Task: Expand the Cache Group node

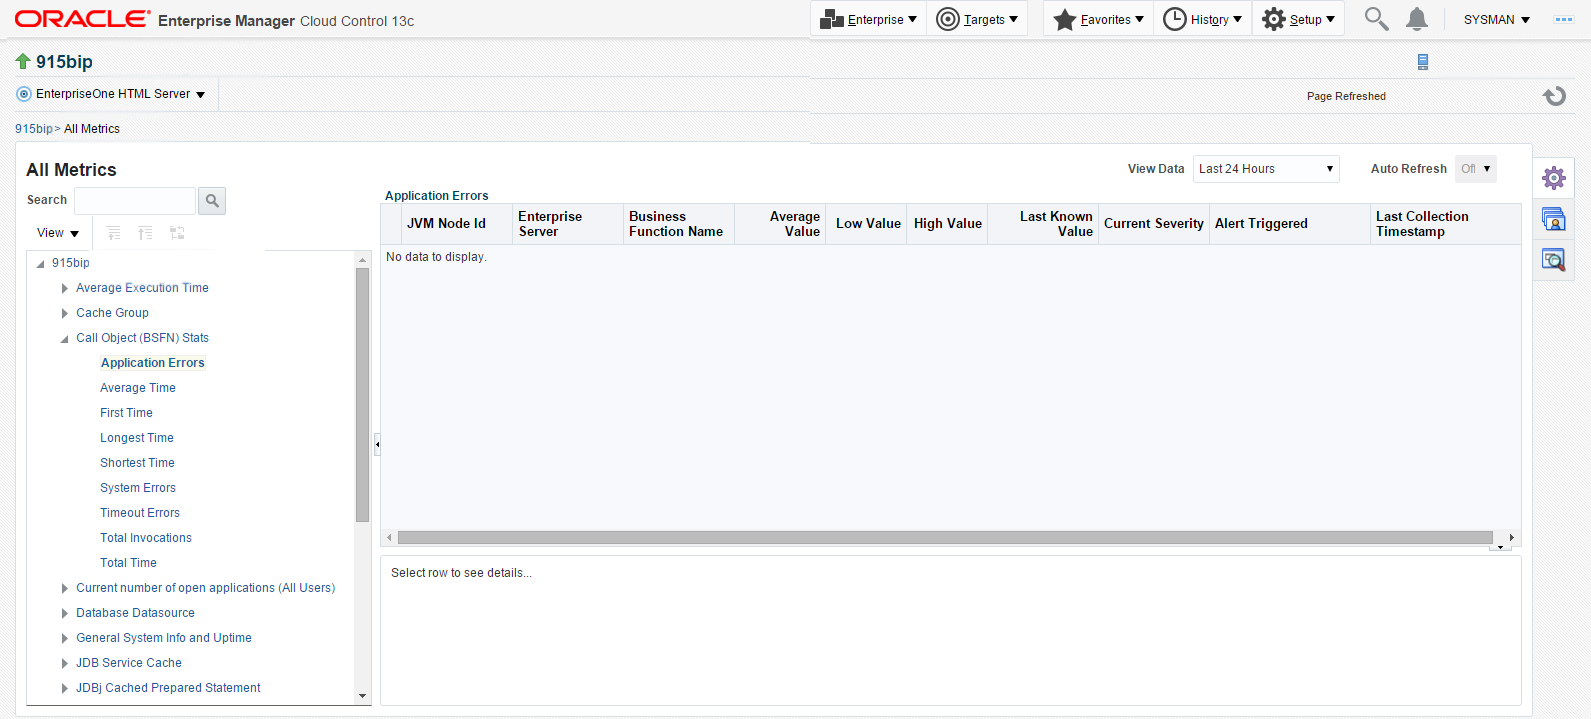Action: 65,313
